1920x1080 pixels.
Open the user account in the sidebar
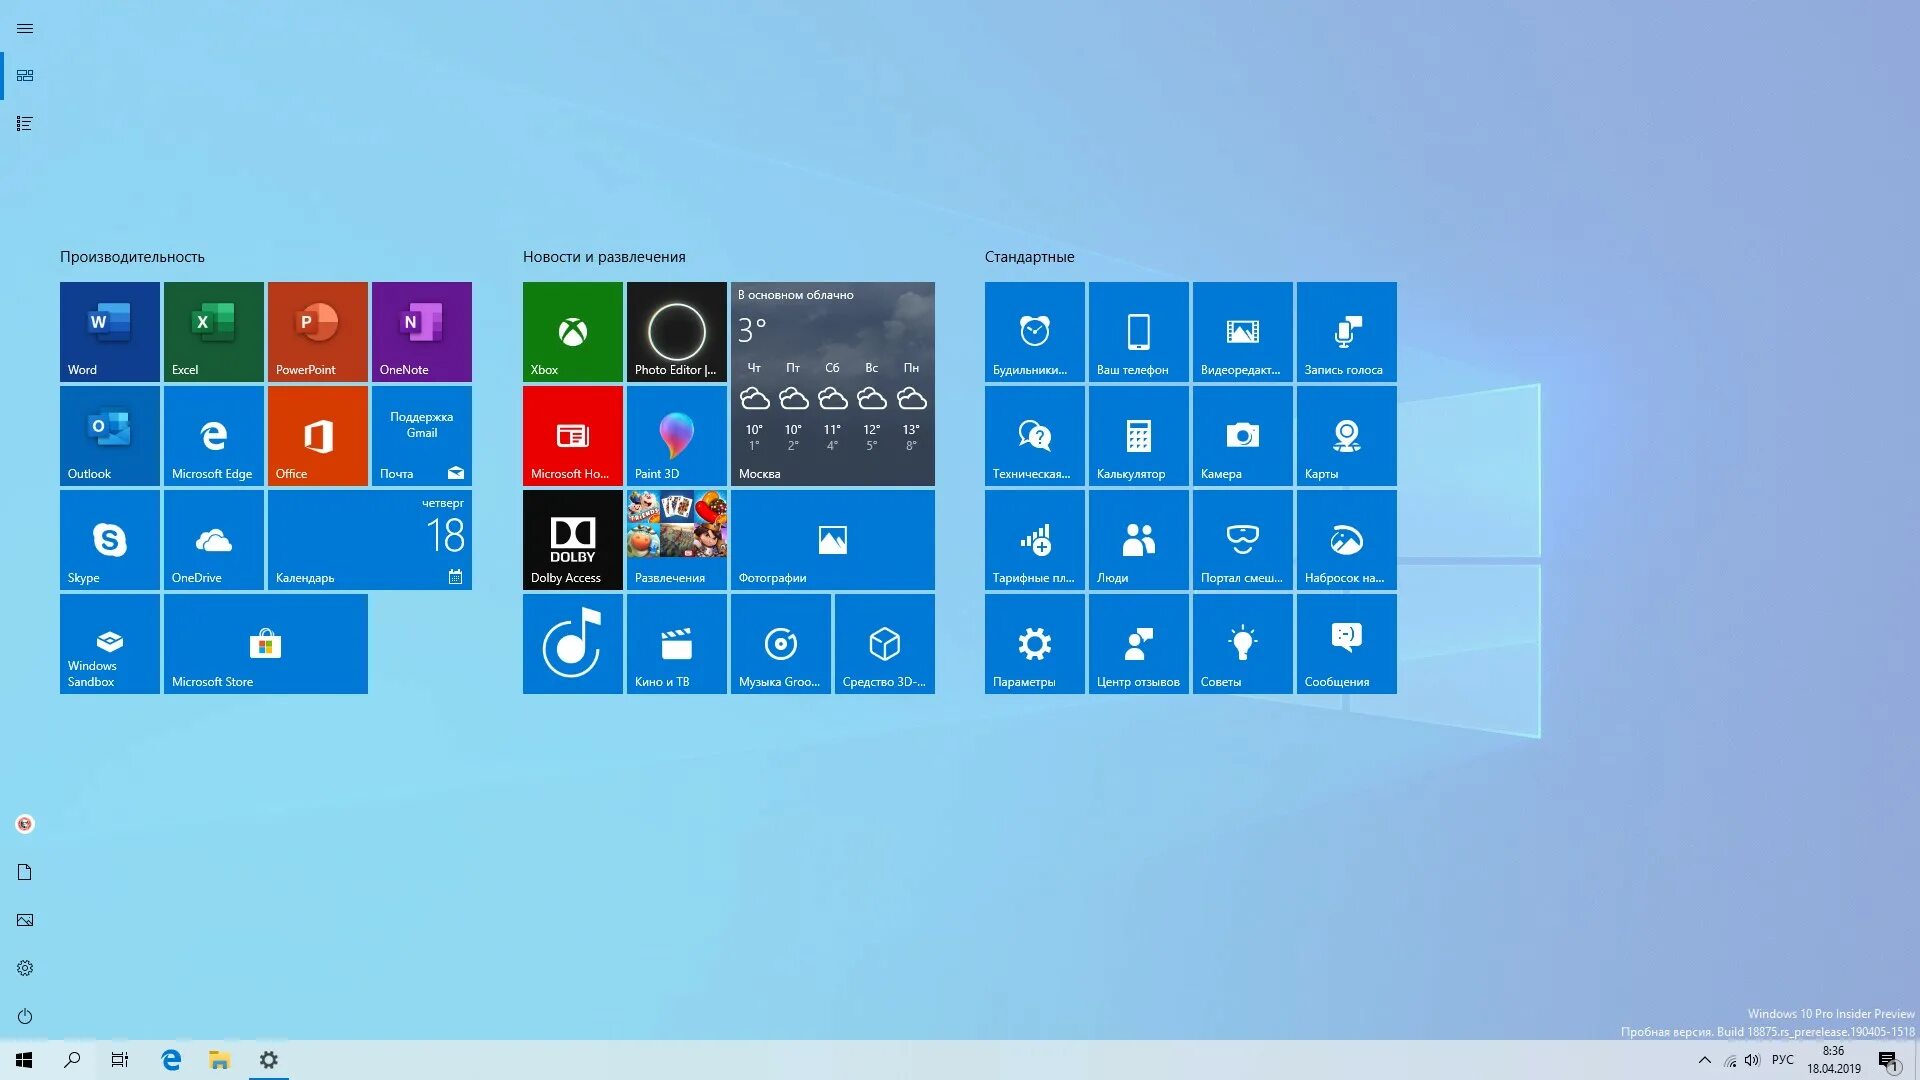pos(25,823)
